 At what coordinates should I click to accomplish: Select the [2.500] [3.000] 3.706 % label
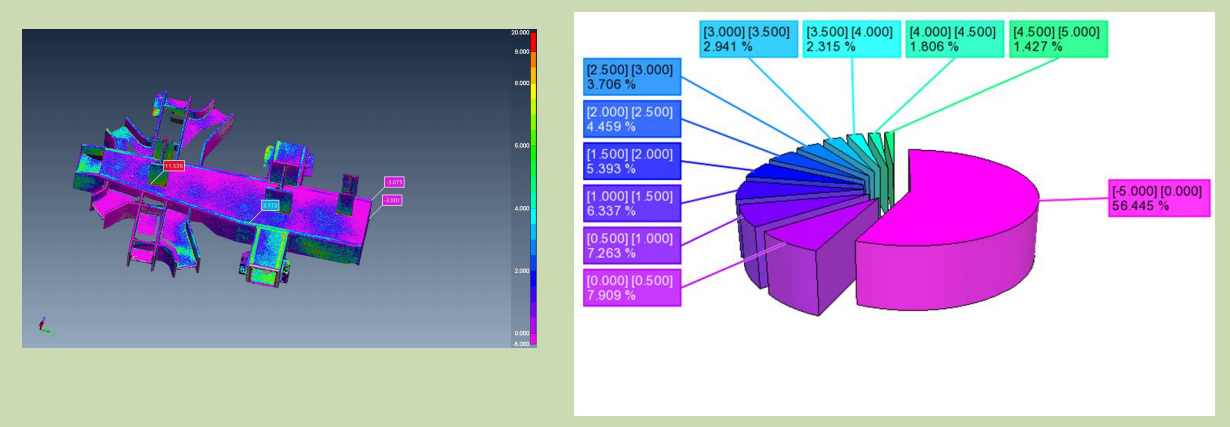[631, 77]
